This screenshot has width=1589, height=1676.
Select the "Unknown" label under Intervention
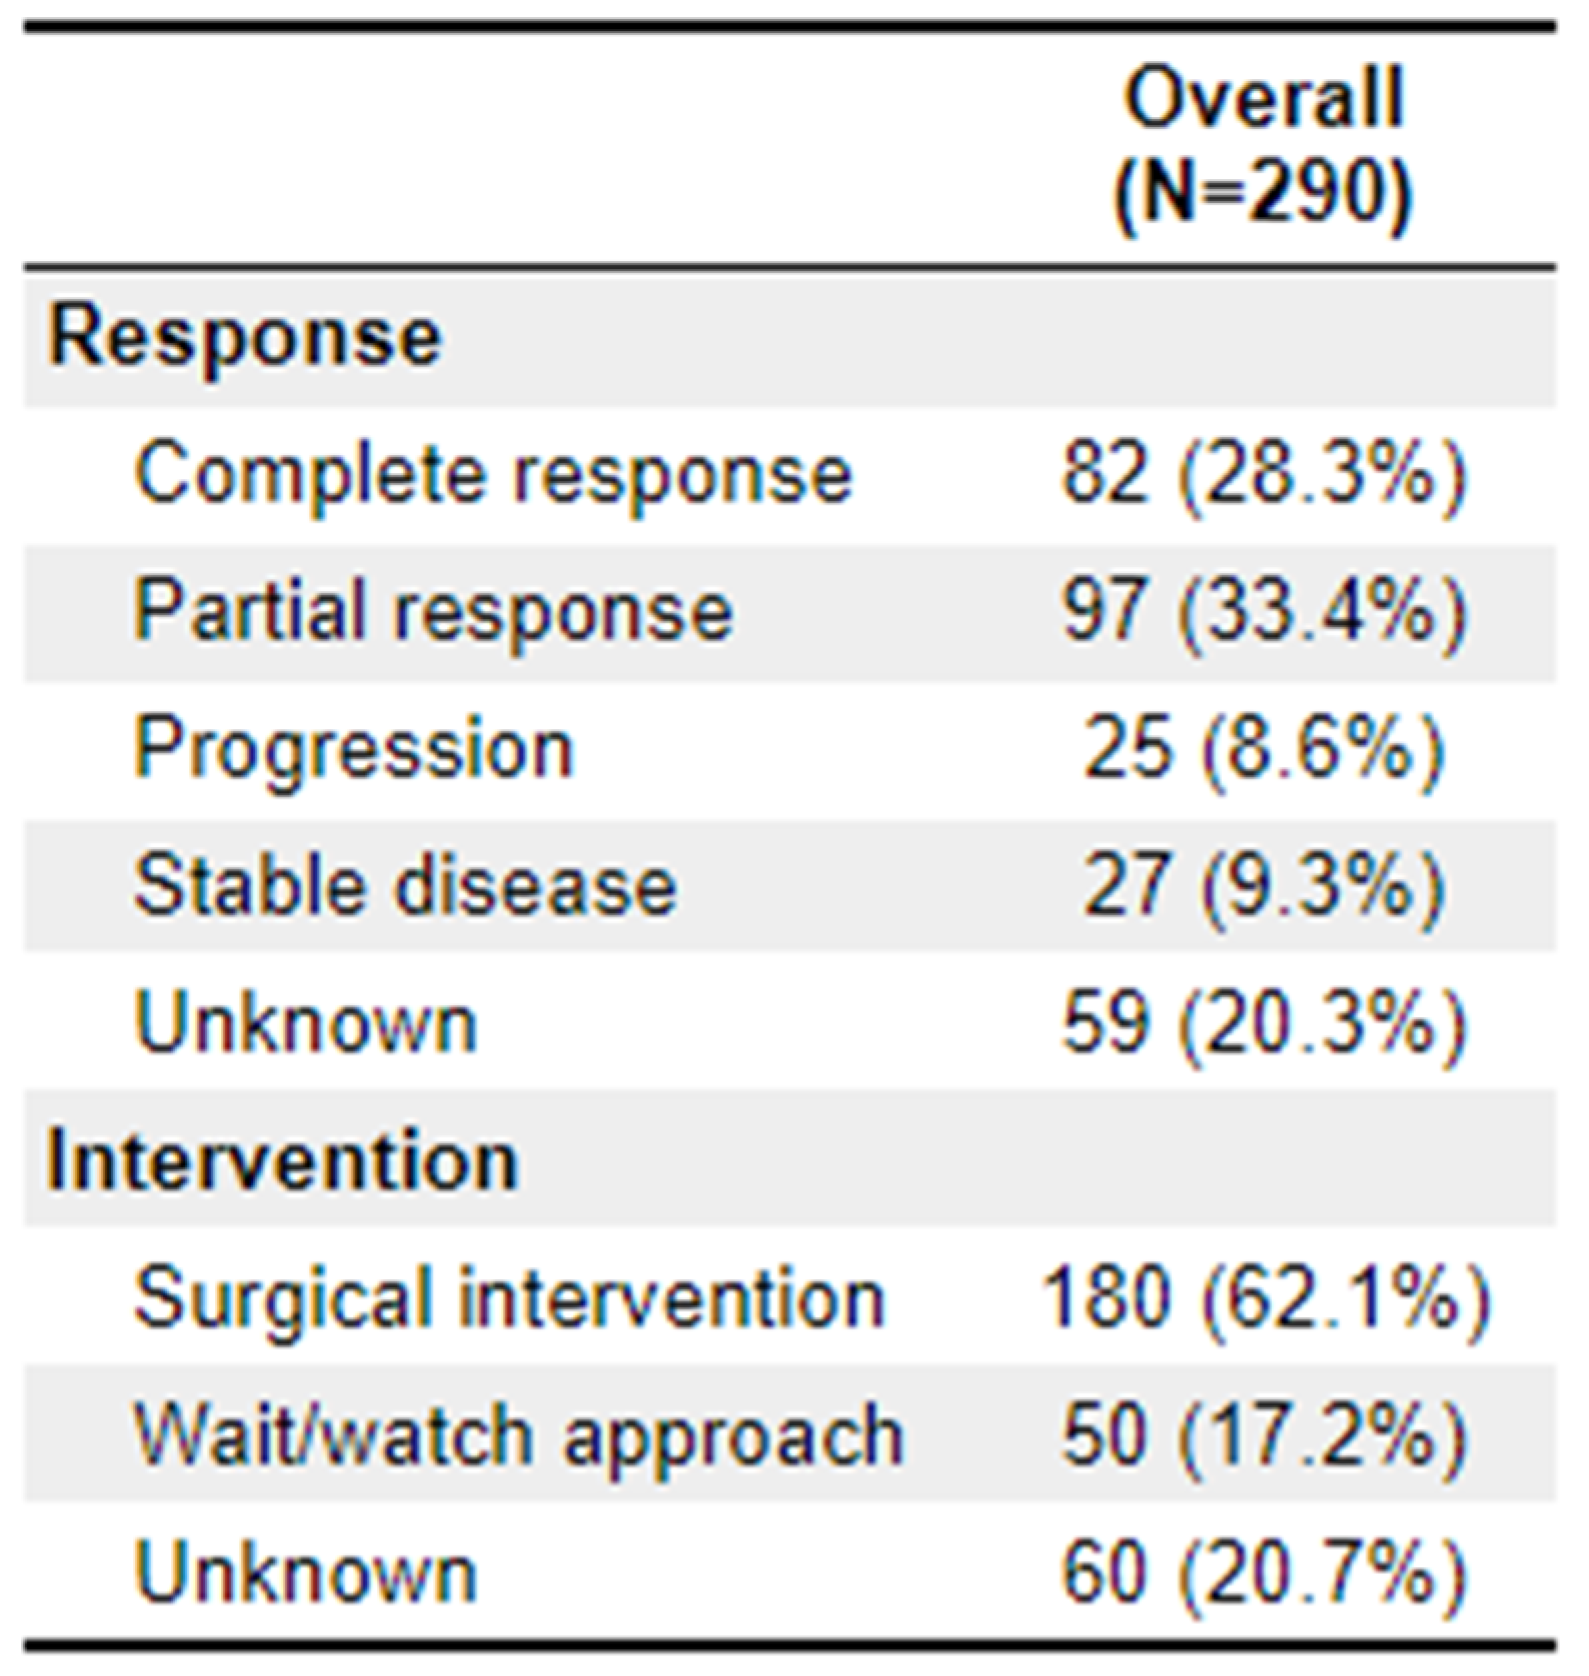click(306, 1573)
